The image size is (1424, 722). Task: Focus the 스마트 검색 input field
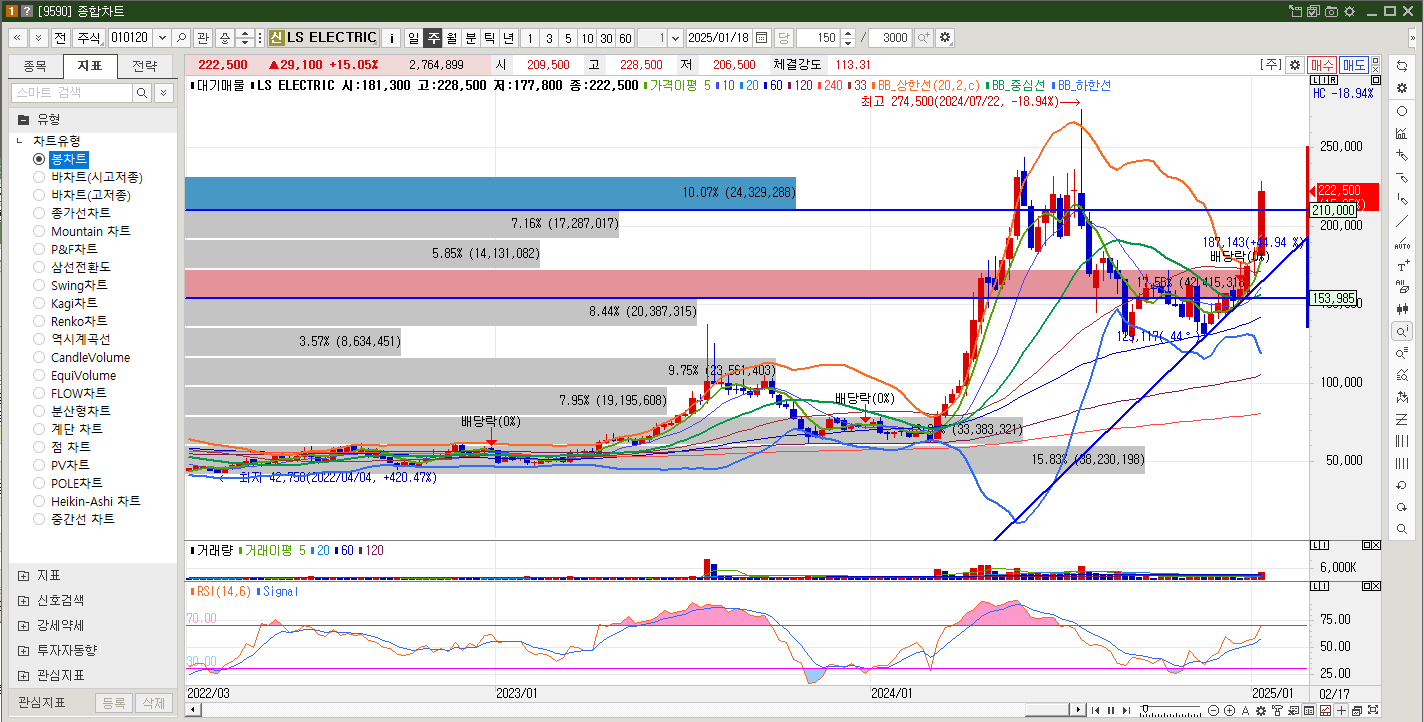pyautogui.click(x=71, y=92)
